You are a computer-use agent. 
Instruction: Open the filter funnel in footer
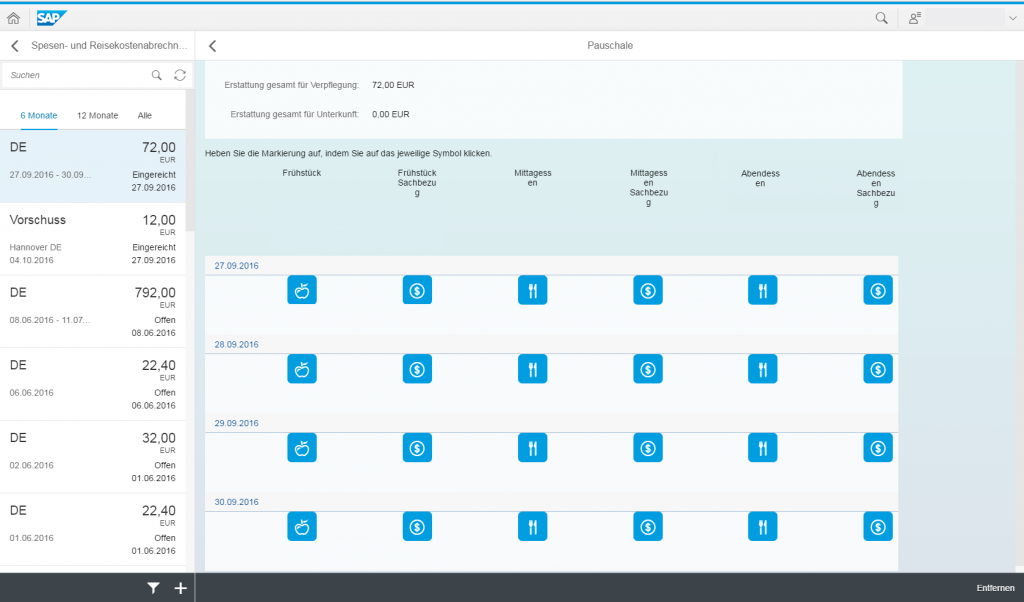point(153,588)
